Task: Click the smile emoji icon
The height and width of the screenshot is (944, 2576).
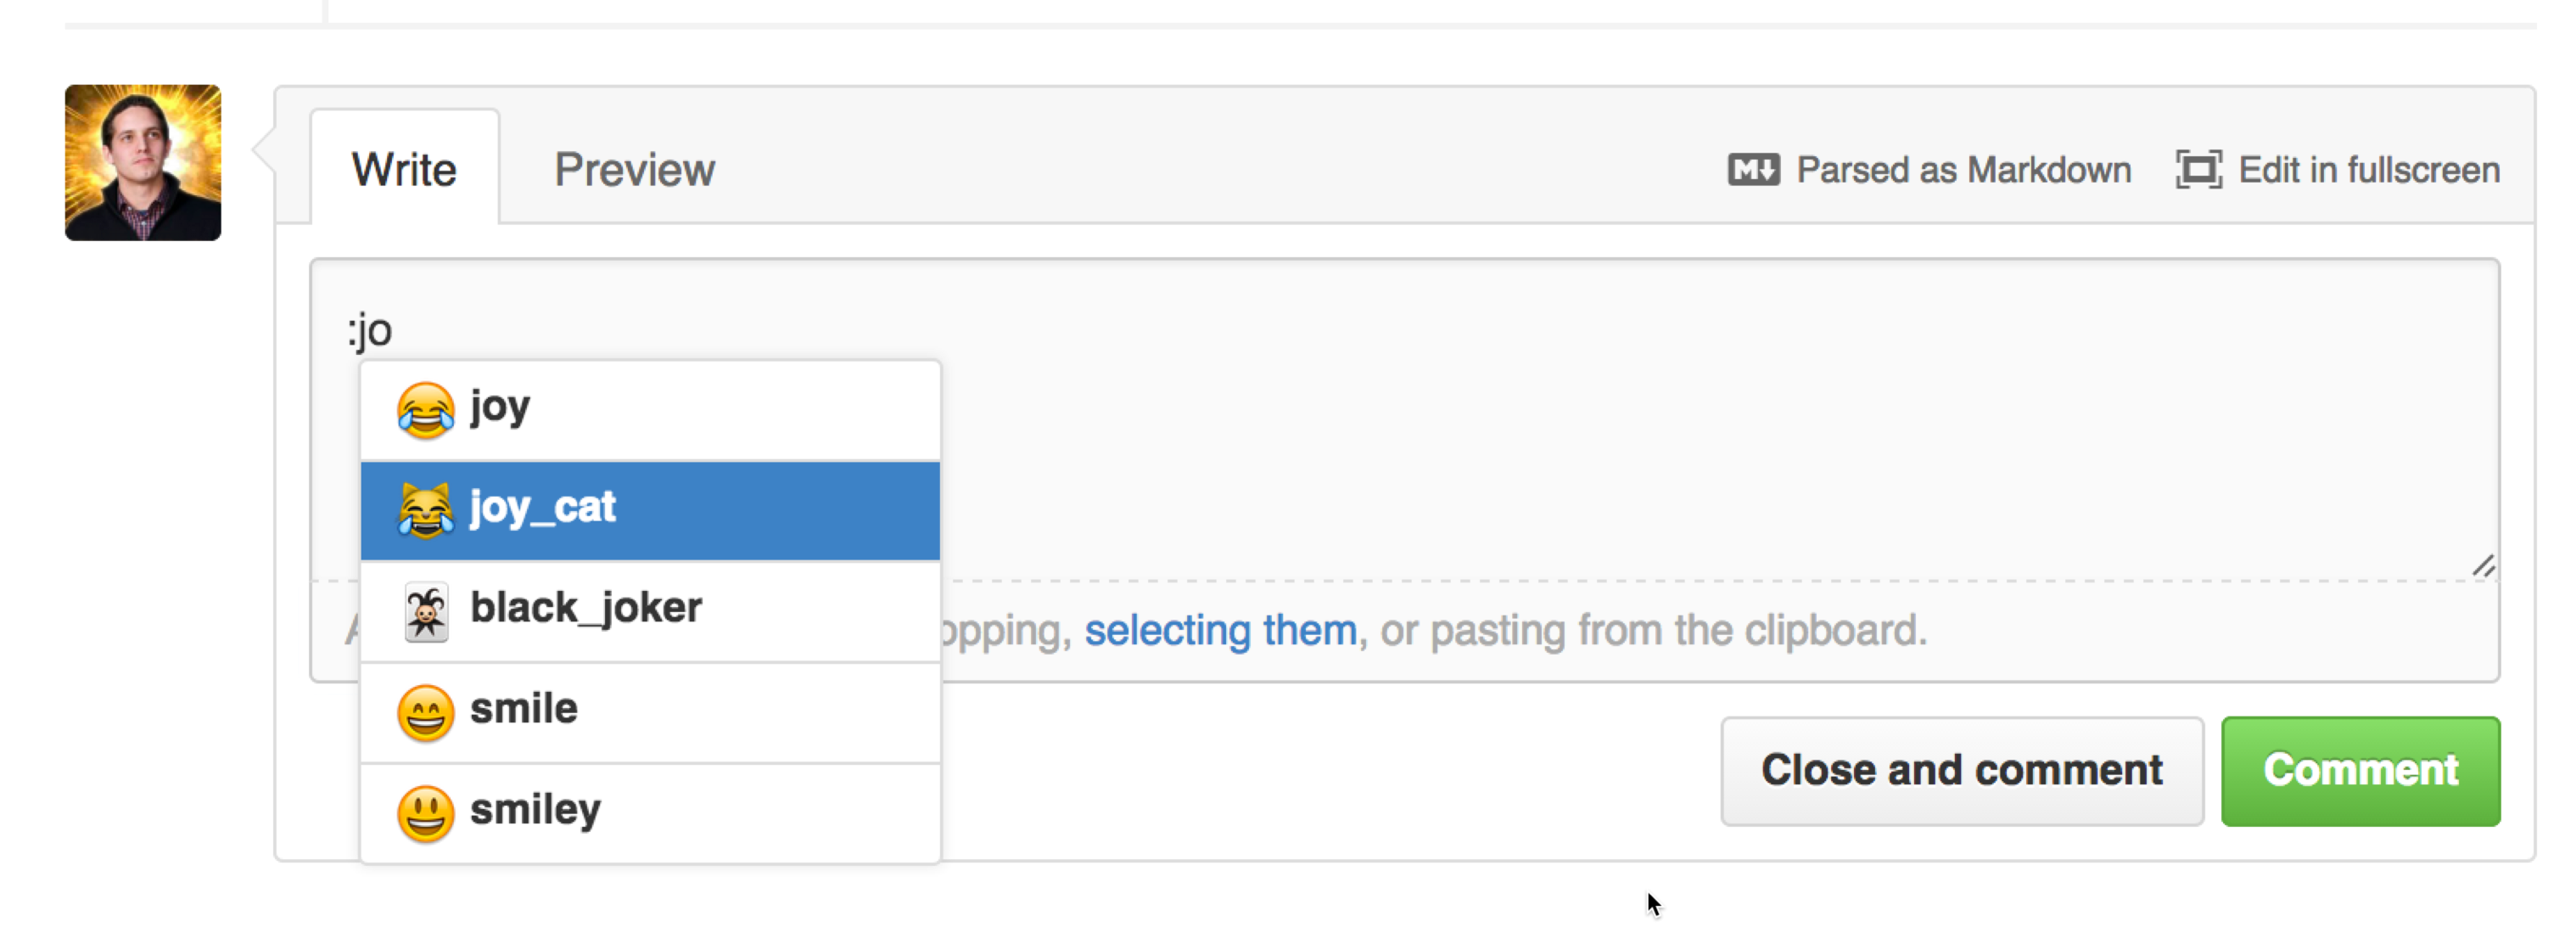Action: (x=425, y=711)
